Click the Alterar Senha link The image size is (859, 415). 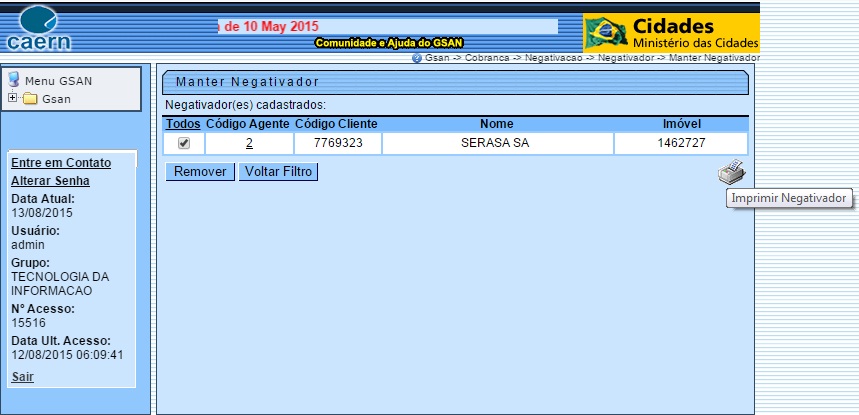pyautogui.click(x=50, y=181)
